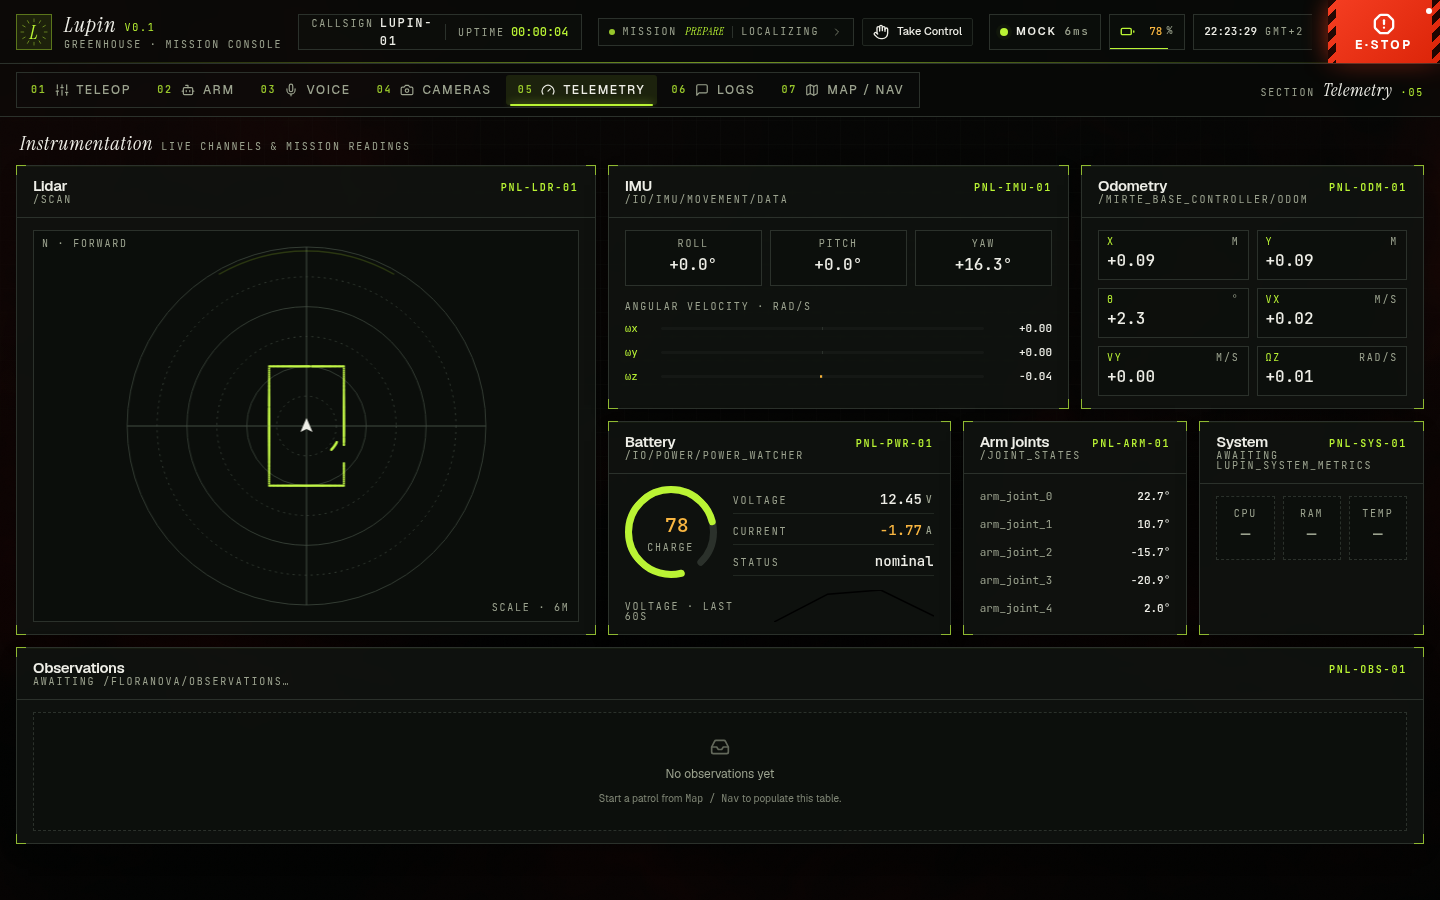This screenshot has width=1440, height=900.
Task: Click the MOCK 6ms connection indicator
Action: pos(1045,32)
